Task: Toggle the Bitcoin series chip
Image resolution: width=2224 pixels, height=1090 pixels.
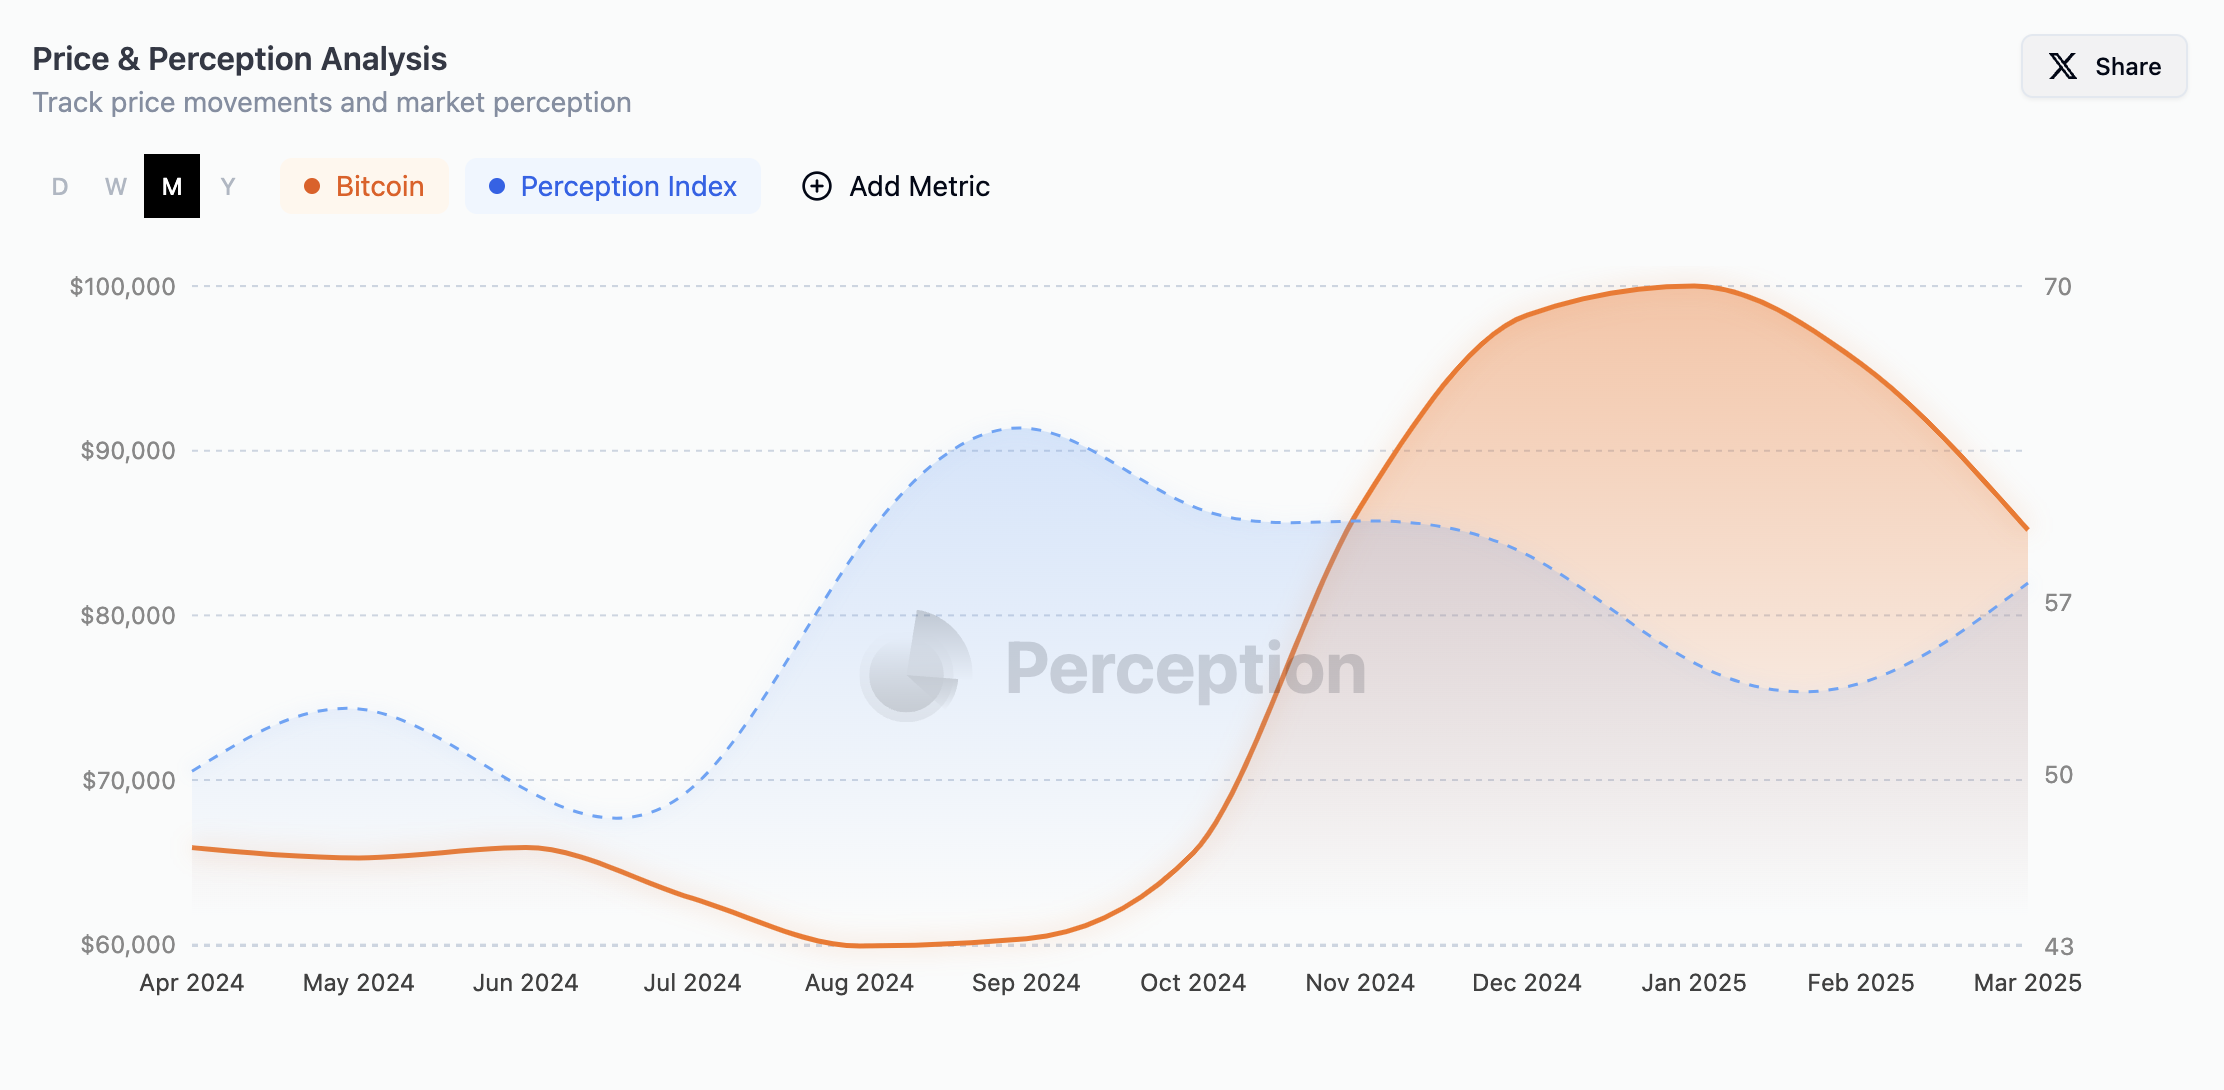Action: tap(365, 187)
